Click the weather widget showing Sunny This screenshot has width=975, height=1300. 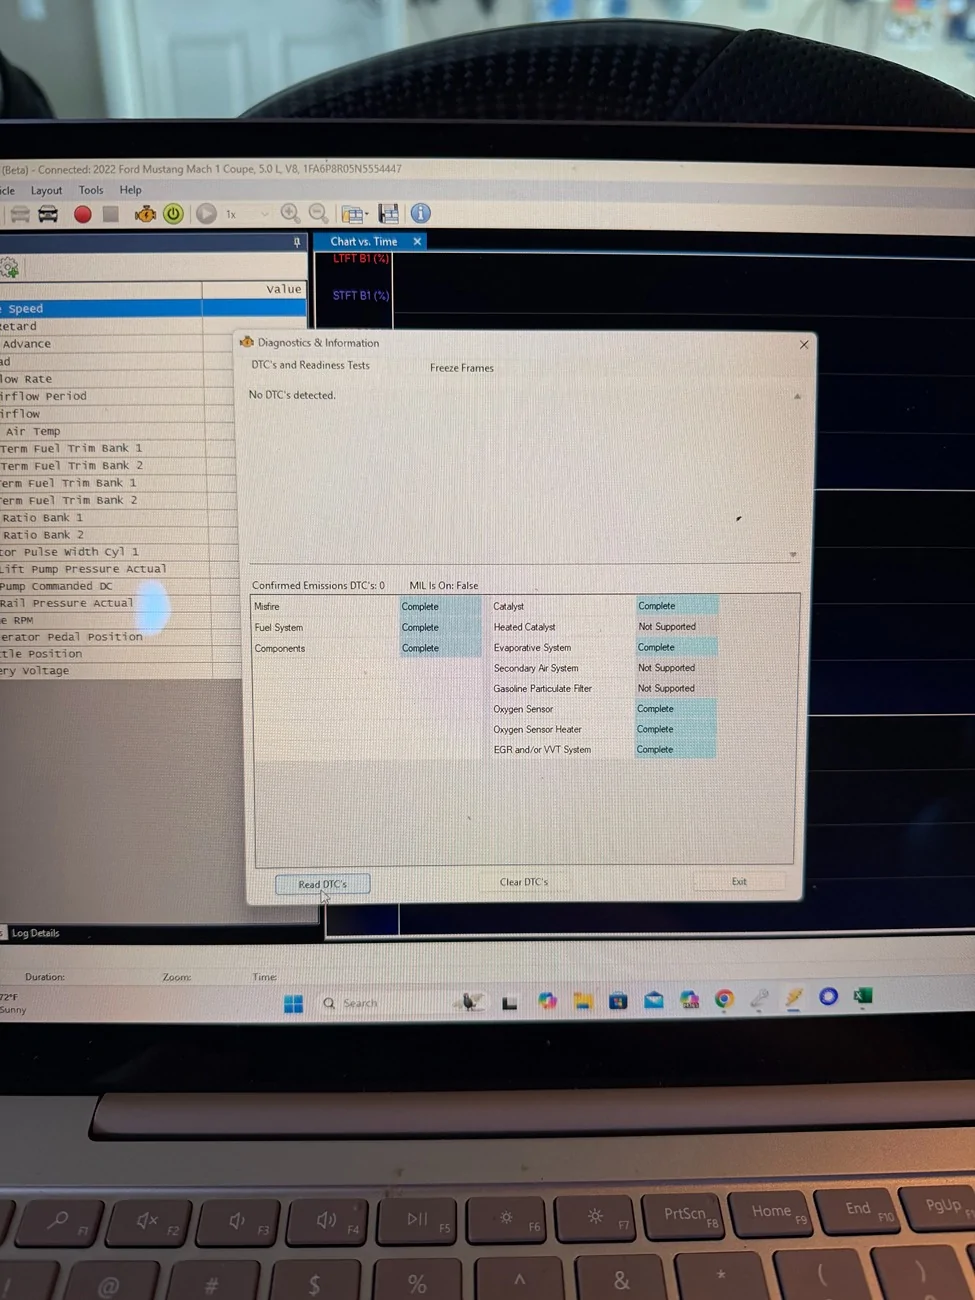click(14, 1004)
